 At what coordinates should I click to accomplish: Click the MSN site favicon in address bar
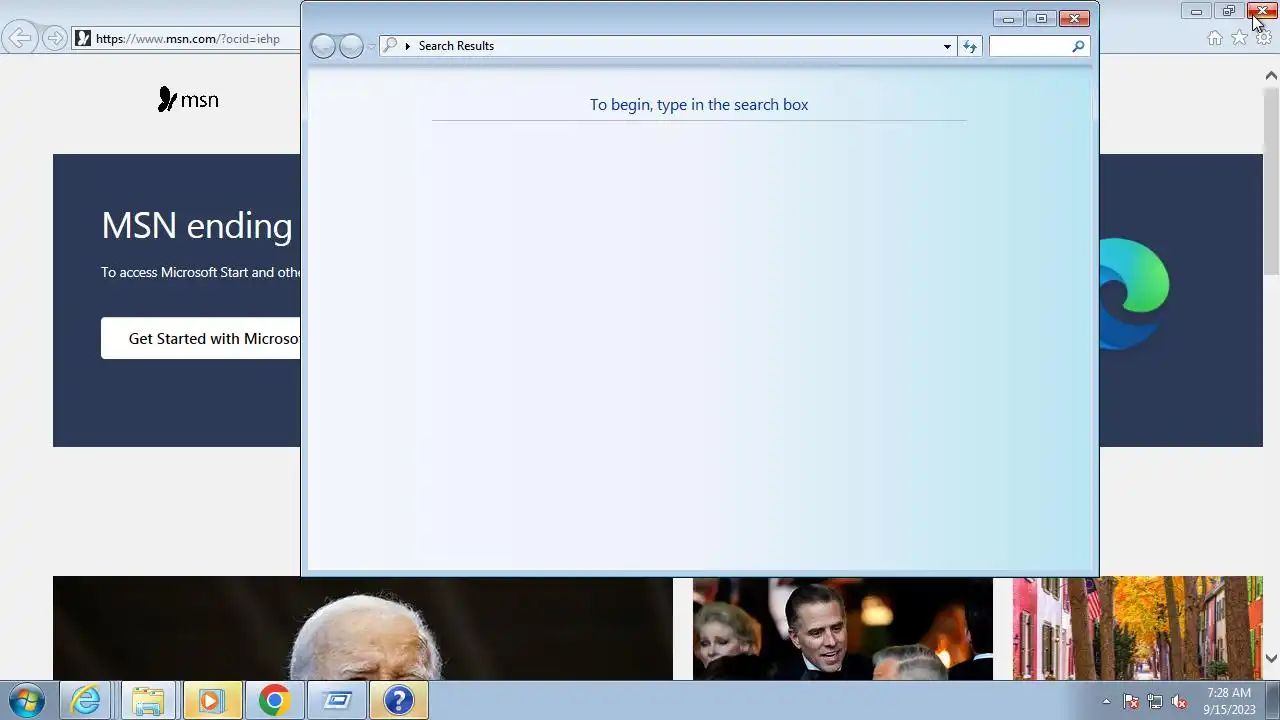83,39
